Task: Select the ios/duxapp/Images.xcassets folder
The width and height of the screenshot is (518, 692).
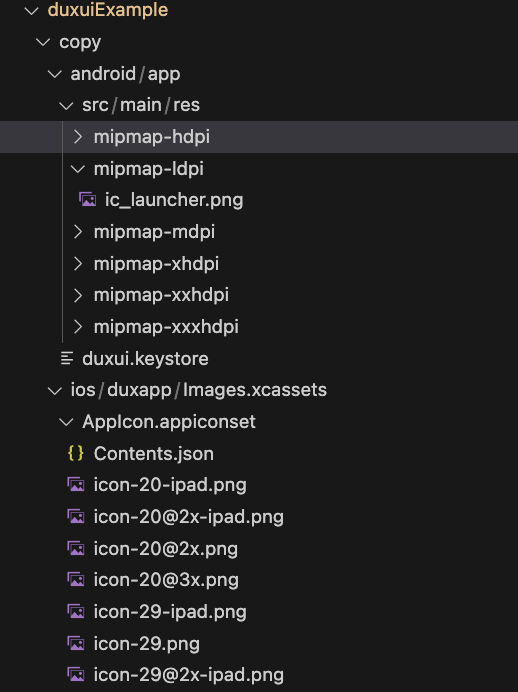Action: click(259, 390)
